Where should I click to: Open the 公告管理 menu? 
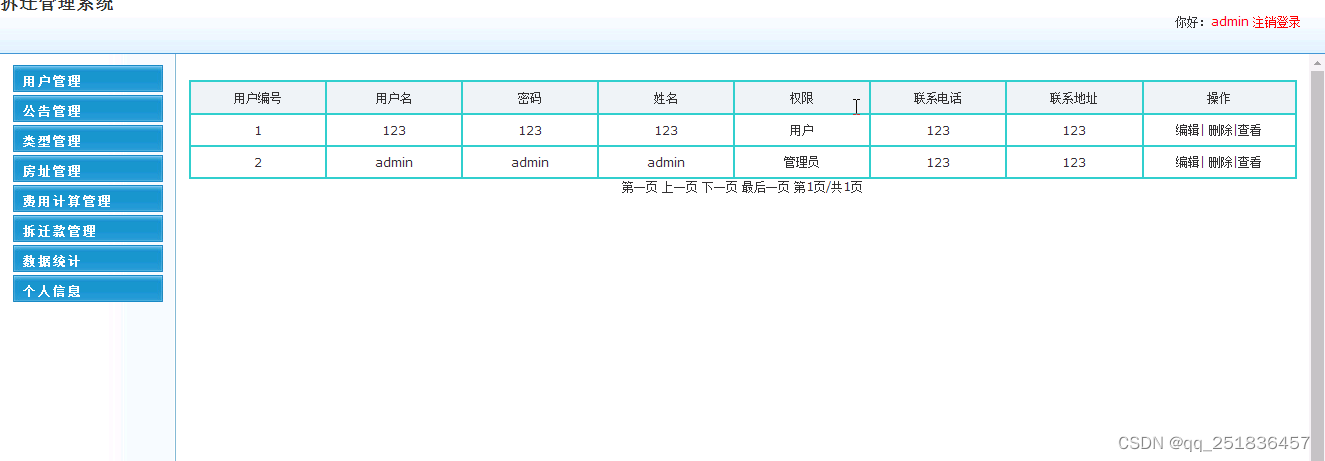(88, 111)
